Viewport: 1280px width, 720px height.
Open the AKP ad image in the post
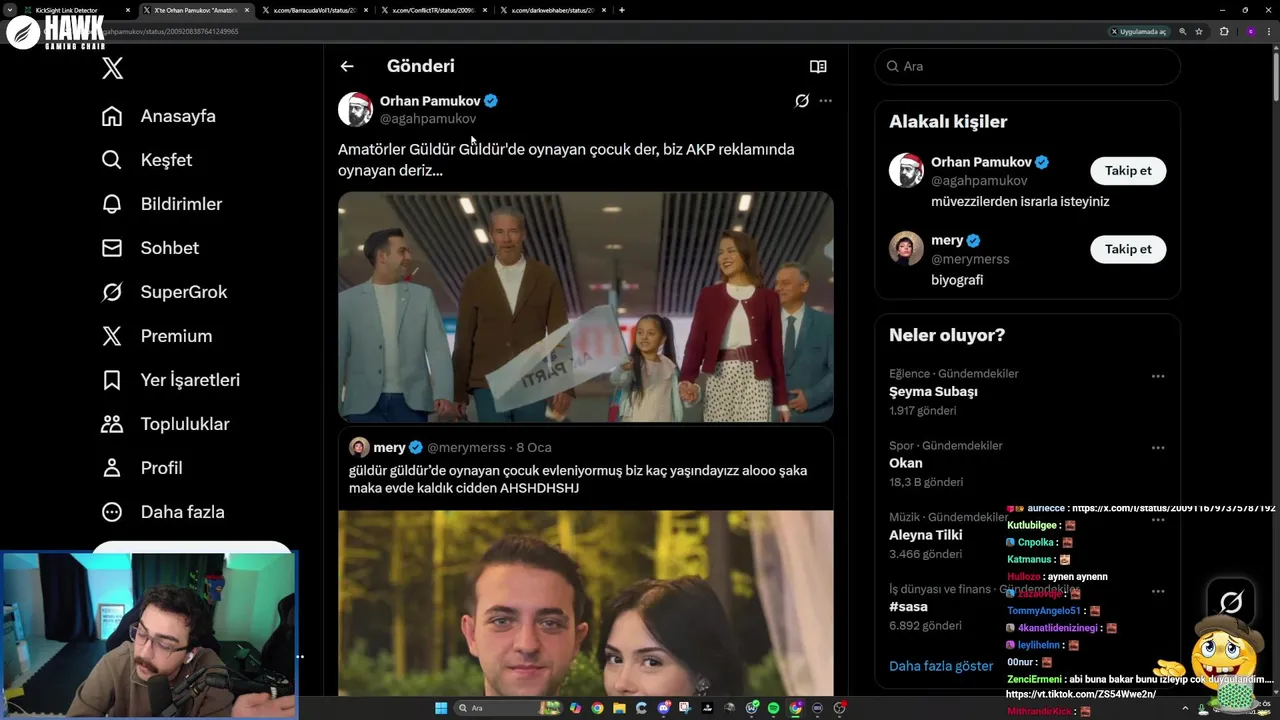click(585, 306)
